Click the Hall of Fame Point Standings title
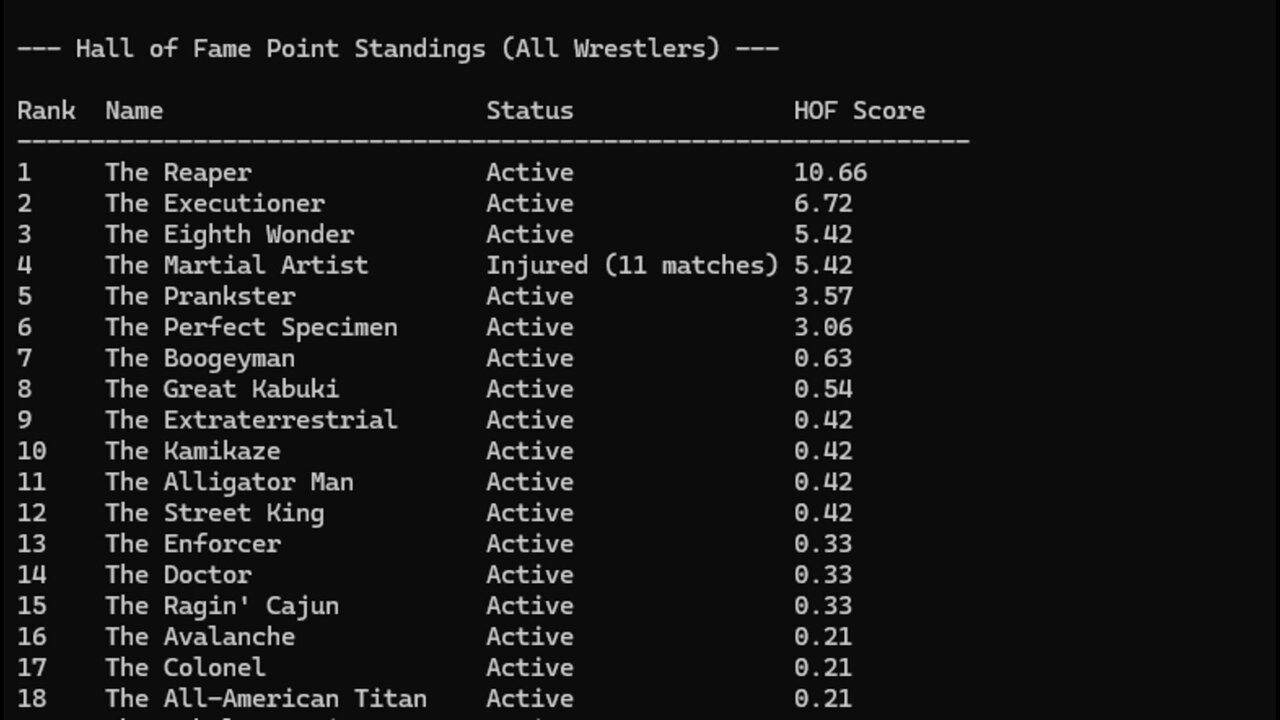 [x=397, y=48]
